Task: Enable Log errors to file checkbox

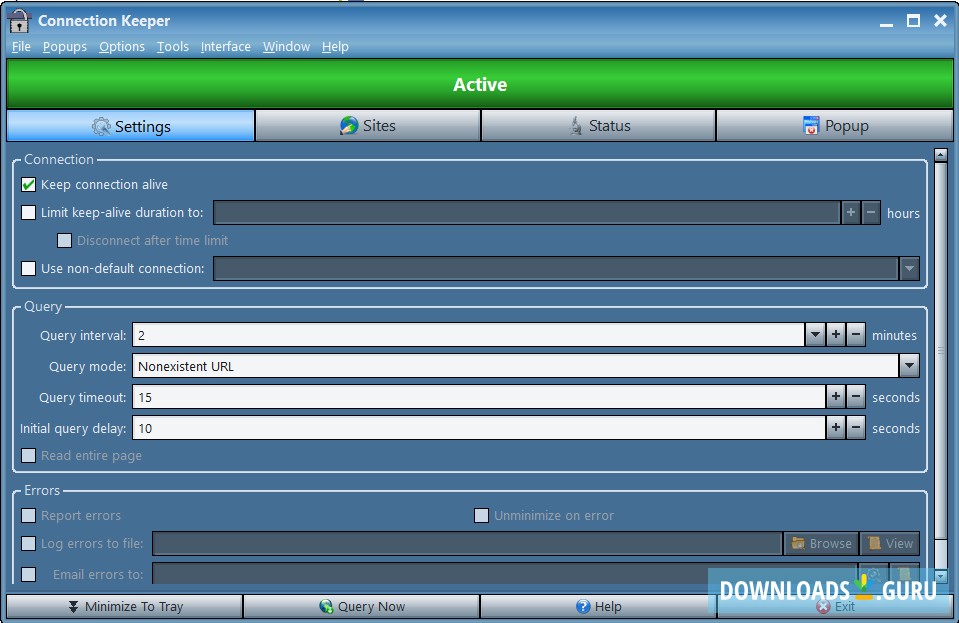Action: [x=28, y=544]
